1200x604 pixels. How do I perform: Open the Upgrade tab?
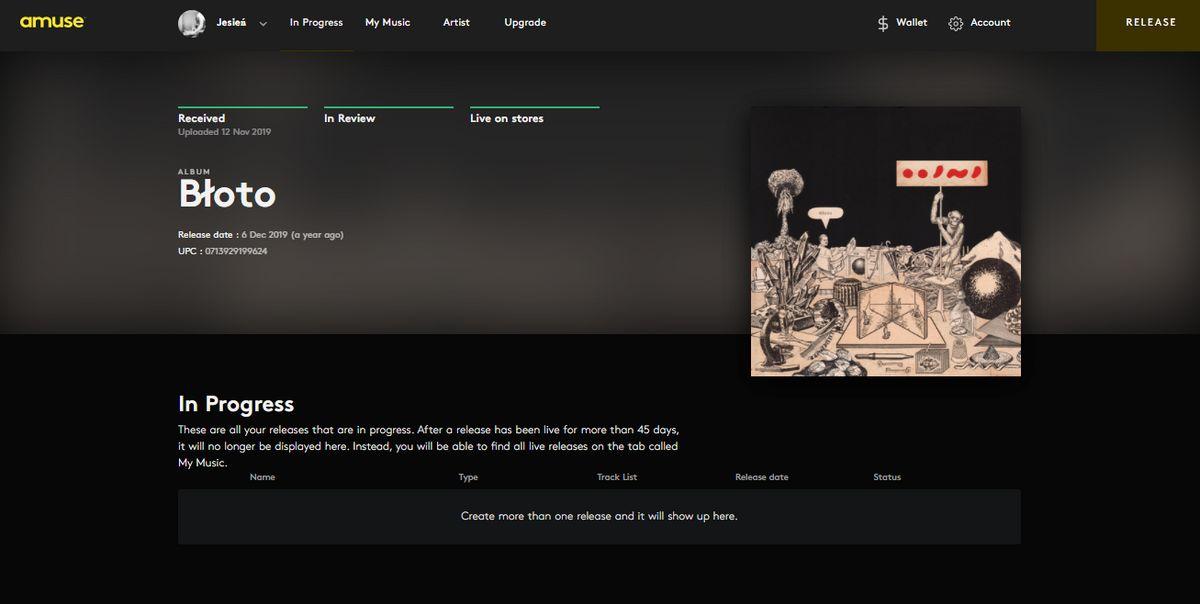tap(525, 23)
